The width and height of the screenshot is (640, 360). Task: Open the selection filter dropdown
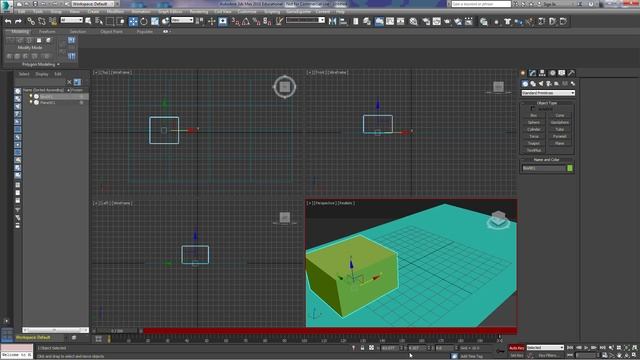[71, 20]
